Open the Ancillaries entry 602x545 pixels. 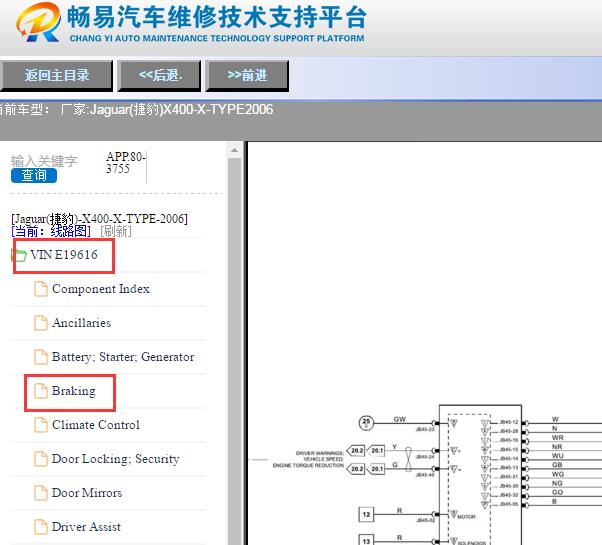pos(81,323)
